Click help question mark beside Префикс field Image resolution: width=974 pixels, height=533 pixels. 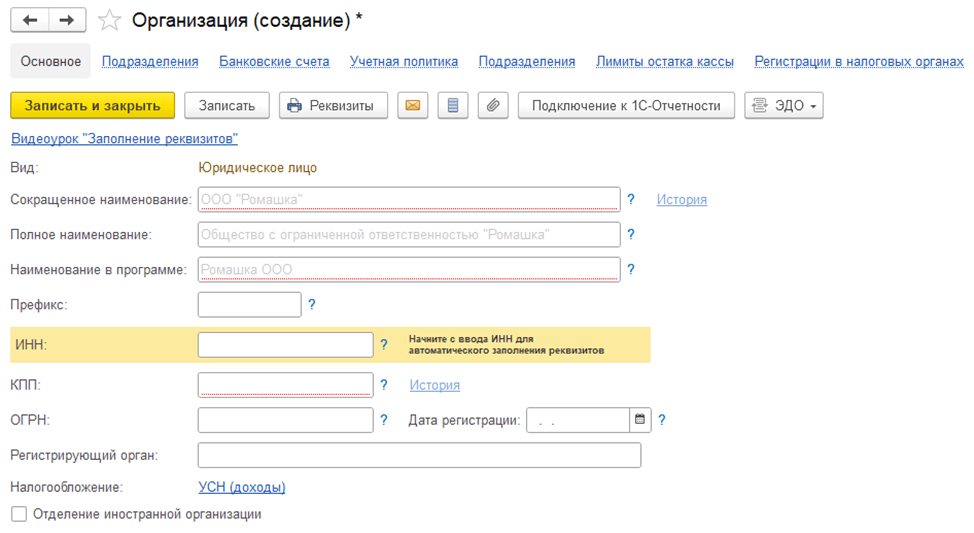pyautogui.click(x=312, y=305)
